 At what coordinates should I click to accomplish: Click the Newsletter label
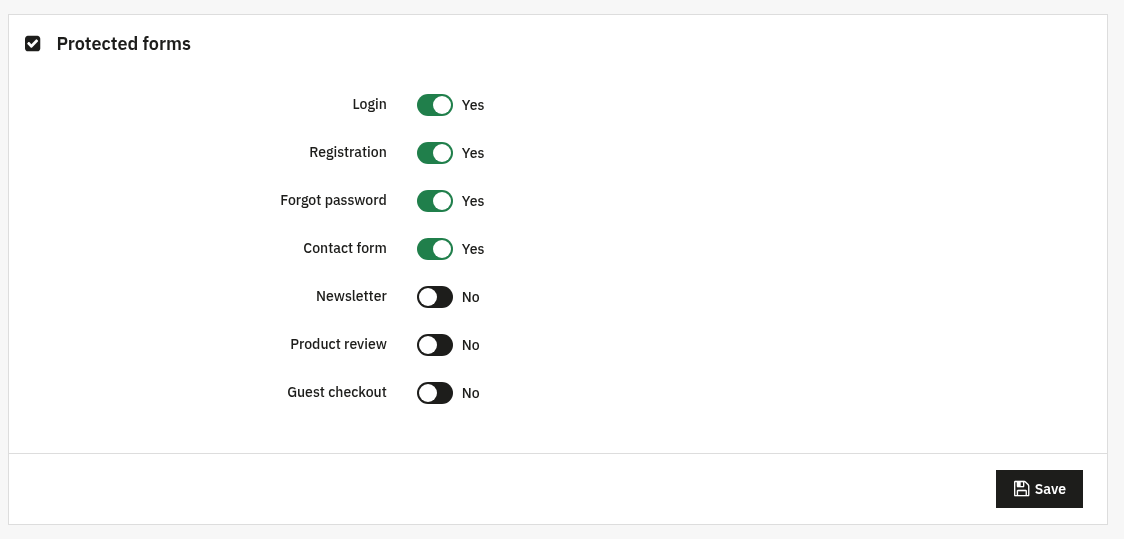351,296
